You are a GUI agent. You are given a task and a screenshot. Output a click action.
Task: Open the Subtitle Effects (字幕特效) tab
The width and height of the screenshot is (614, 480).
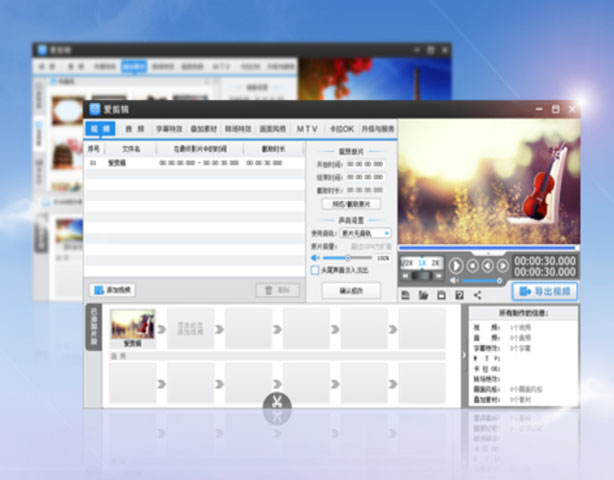point(169,129)
